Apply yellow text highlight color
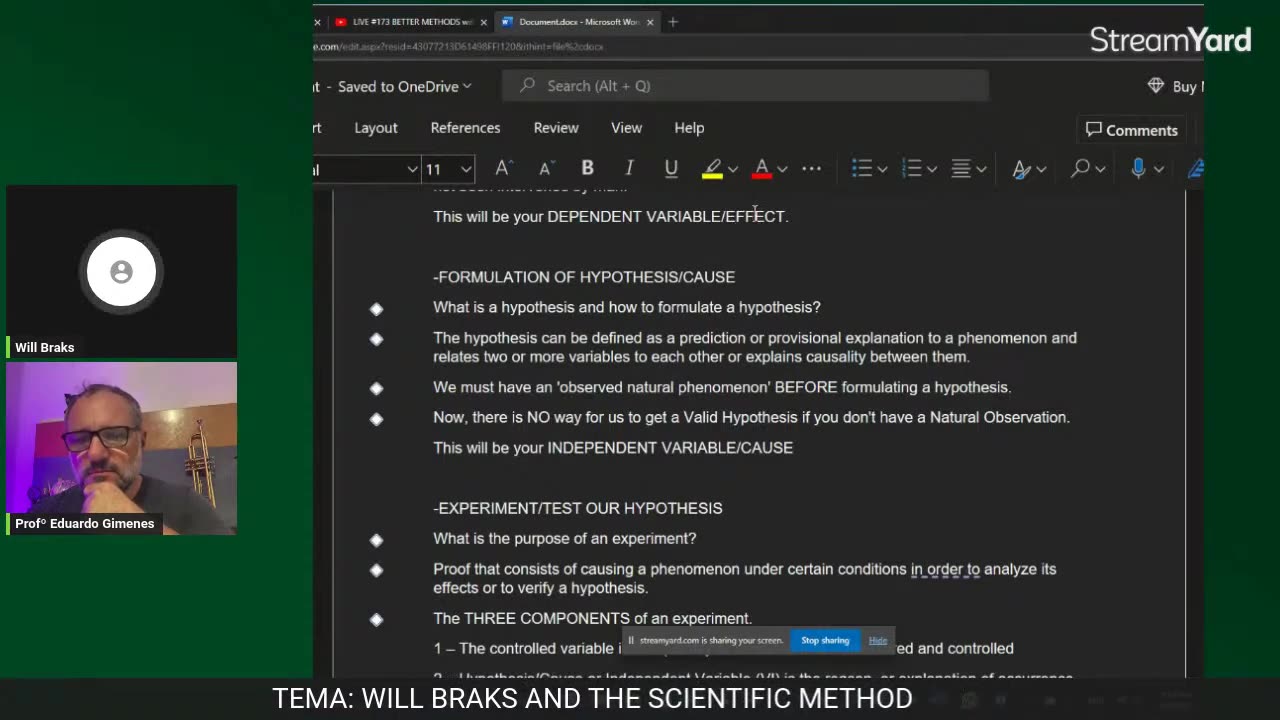This screenshot has height=720, width=1280. (712, 169)
